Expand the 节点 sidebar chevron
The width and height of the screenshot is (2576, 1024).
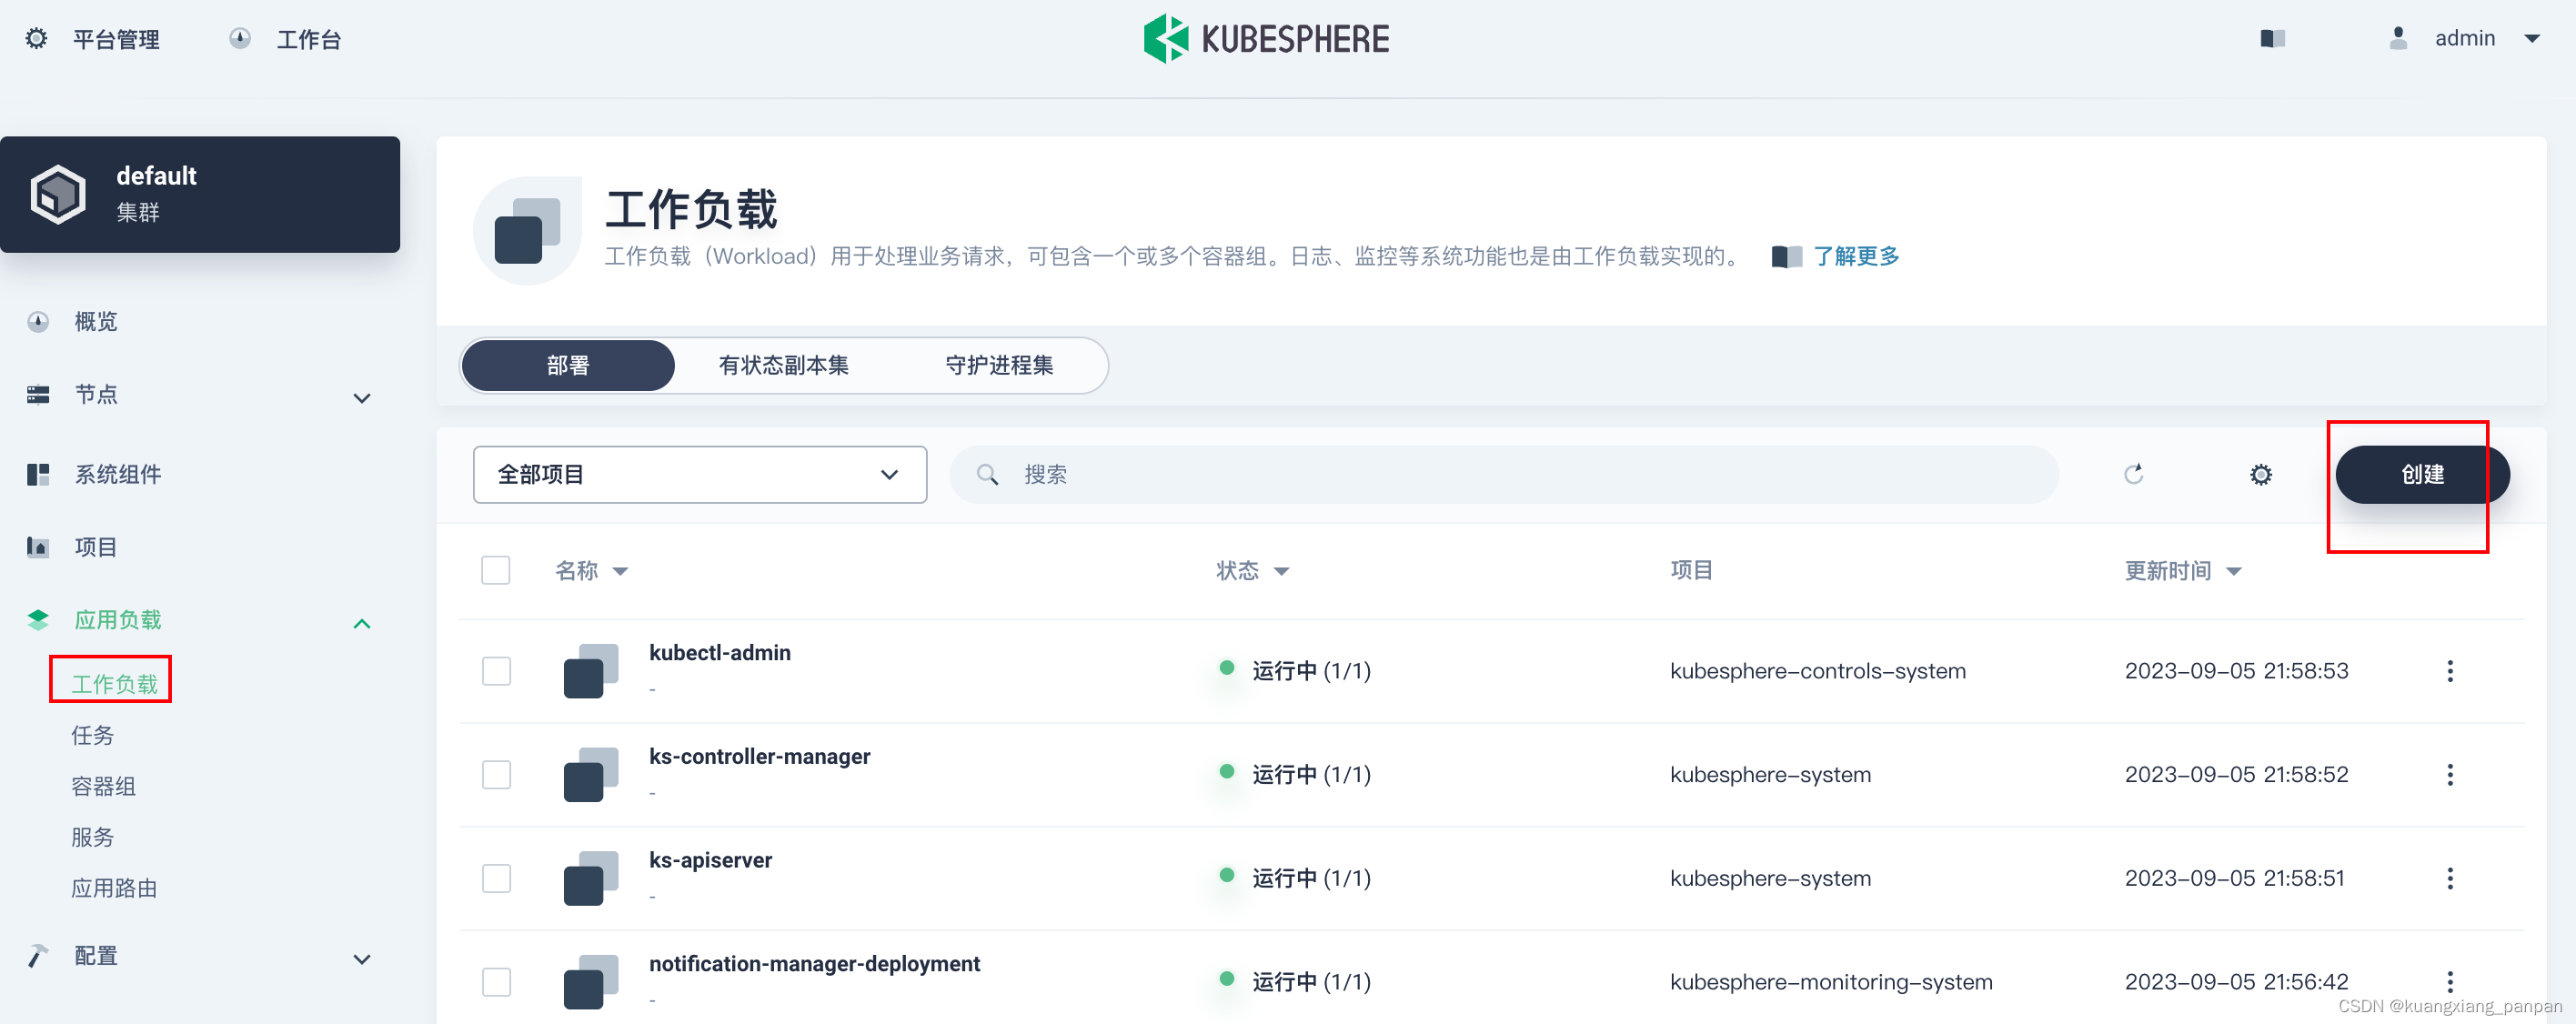[362, 398]
